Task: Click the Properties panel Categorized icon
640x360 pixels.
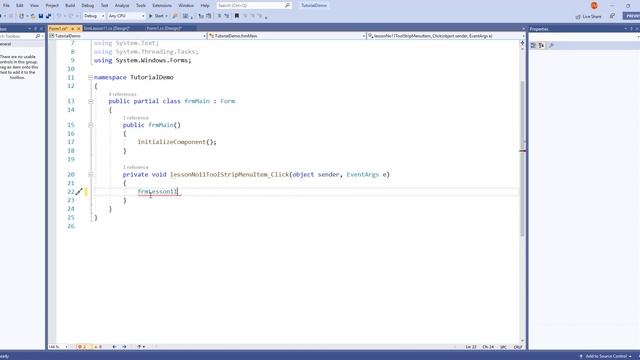Action: 533,45
